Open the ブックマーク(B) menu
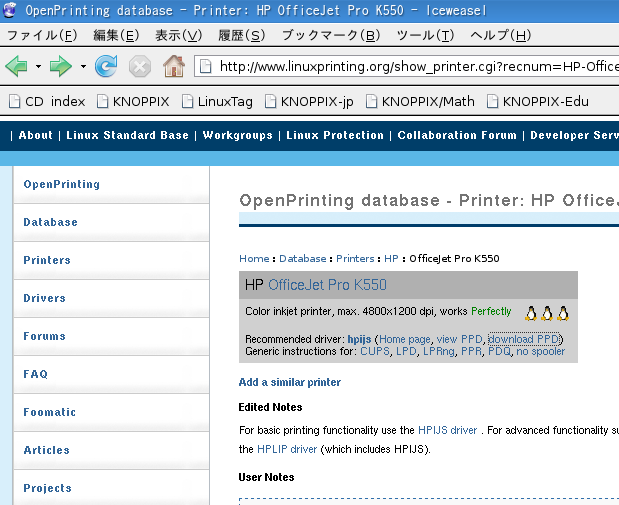 pyautogui.click(x=331, y=36)
